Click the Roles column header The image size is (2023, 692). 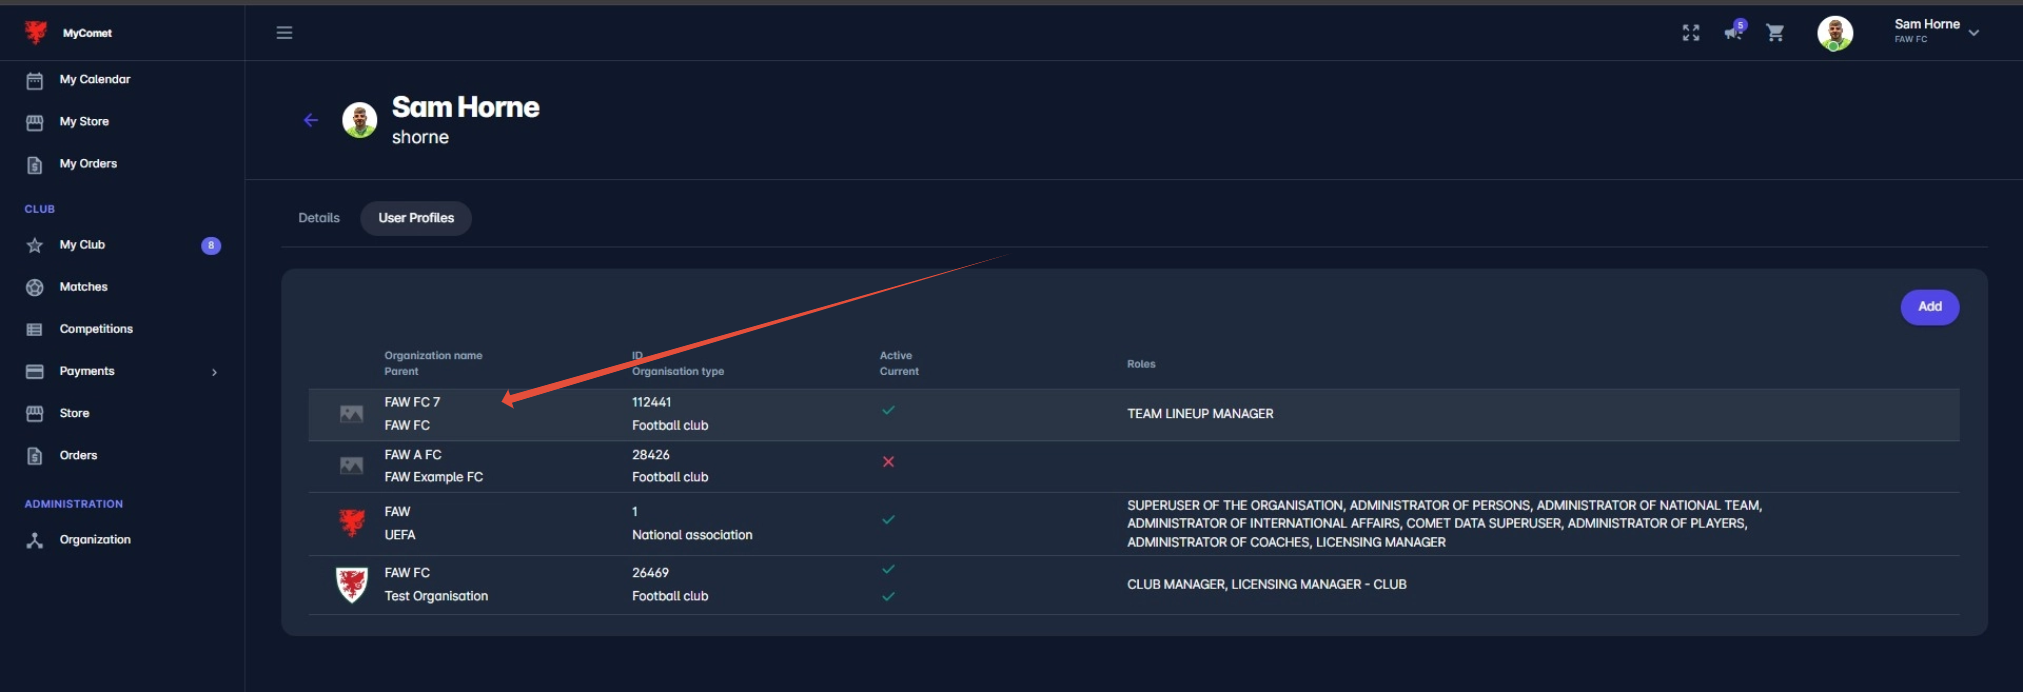pyautogui.click(x=1141, y=364)
